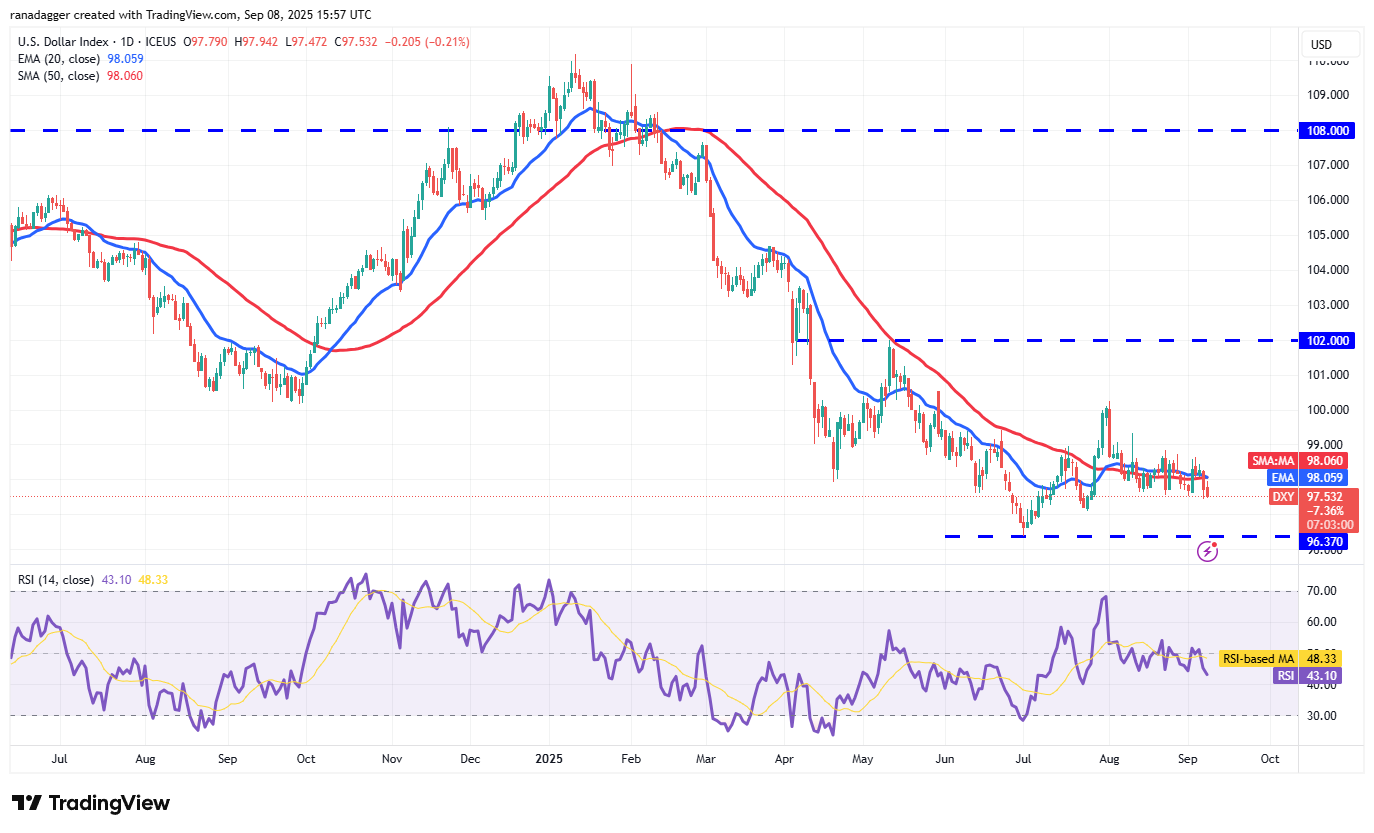Toggle the RSI (14, close) indicator off
1374x833 pixels.
tap(55, 580)
